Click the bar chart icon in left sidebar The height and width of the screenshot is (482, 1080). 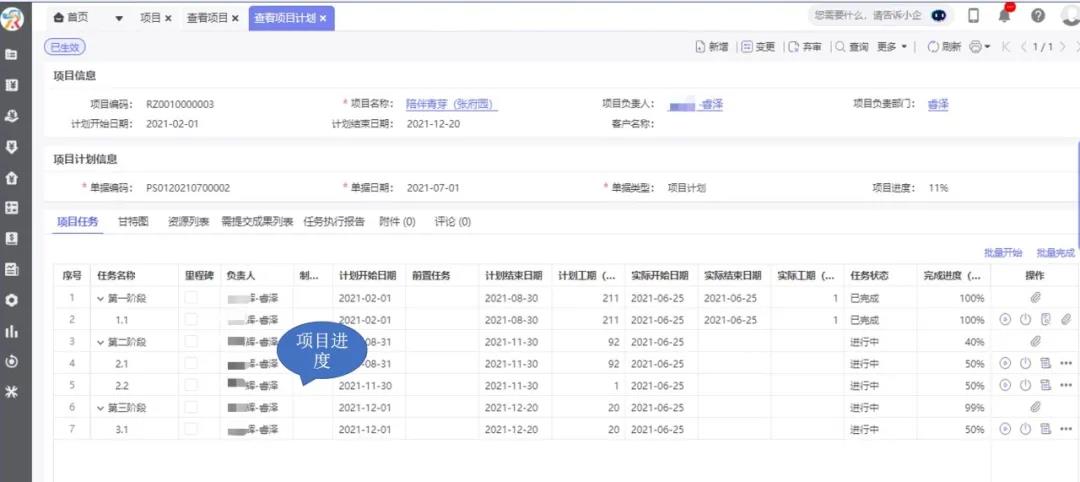pos(12,331)
